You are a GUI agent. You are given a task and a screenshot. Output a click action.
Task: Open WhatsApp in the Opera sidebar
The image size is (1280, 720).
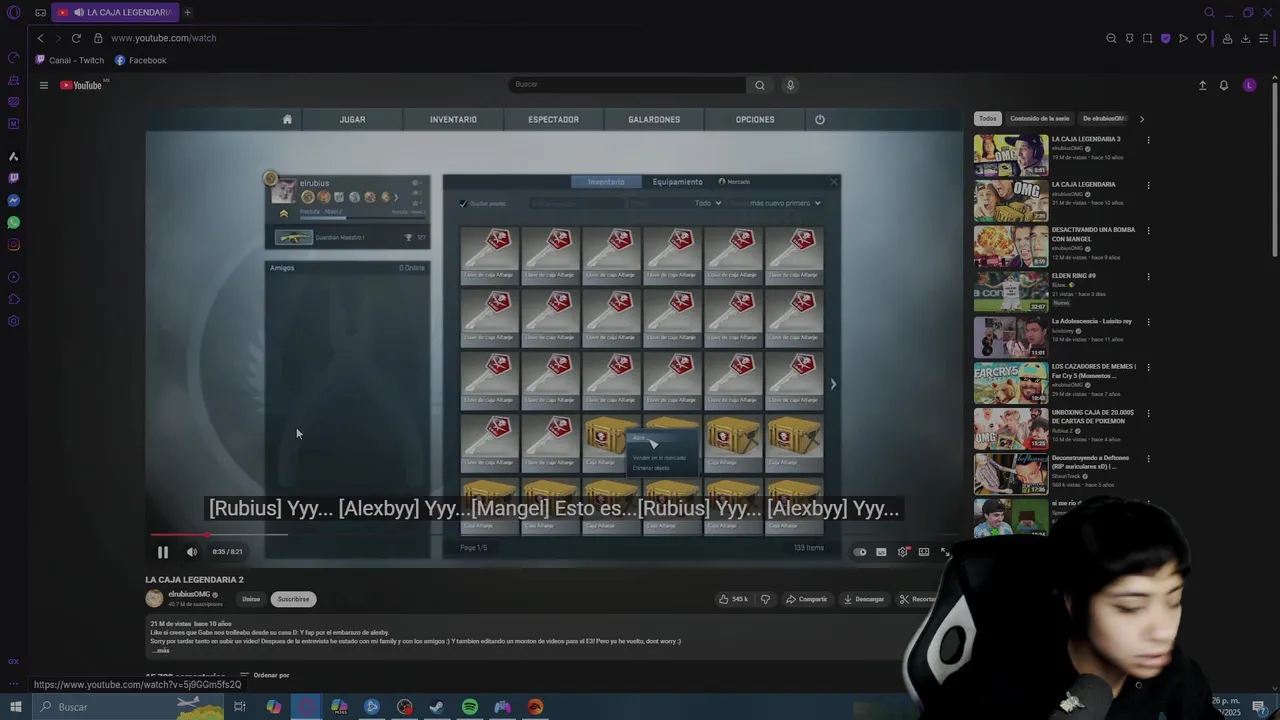[13, 222]
